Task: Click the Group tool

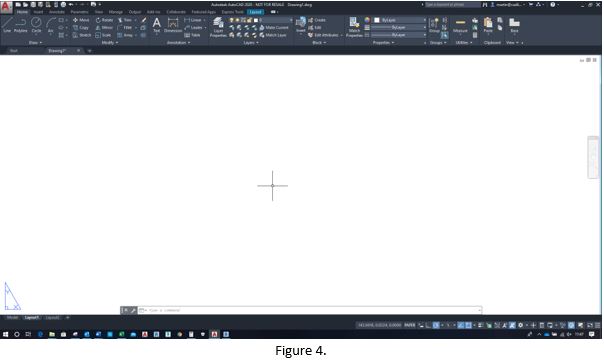Action: [434, 25]
